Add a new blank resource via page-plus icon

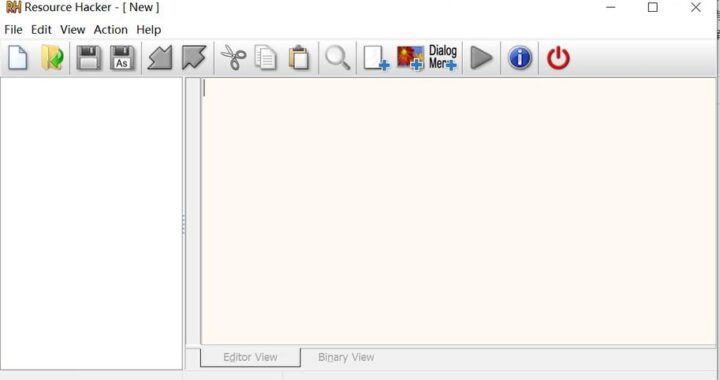click(x=376, y=58)
